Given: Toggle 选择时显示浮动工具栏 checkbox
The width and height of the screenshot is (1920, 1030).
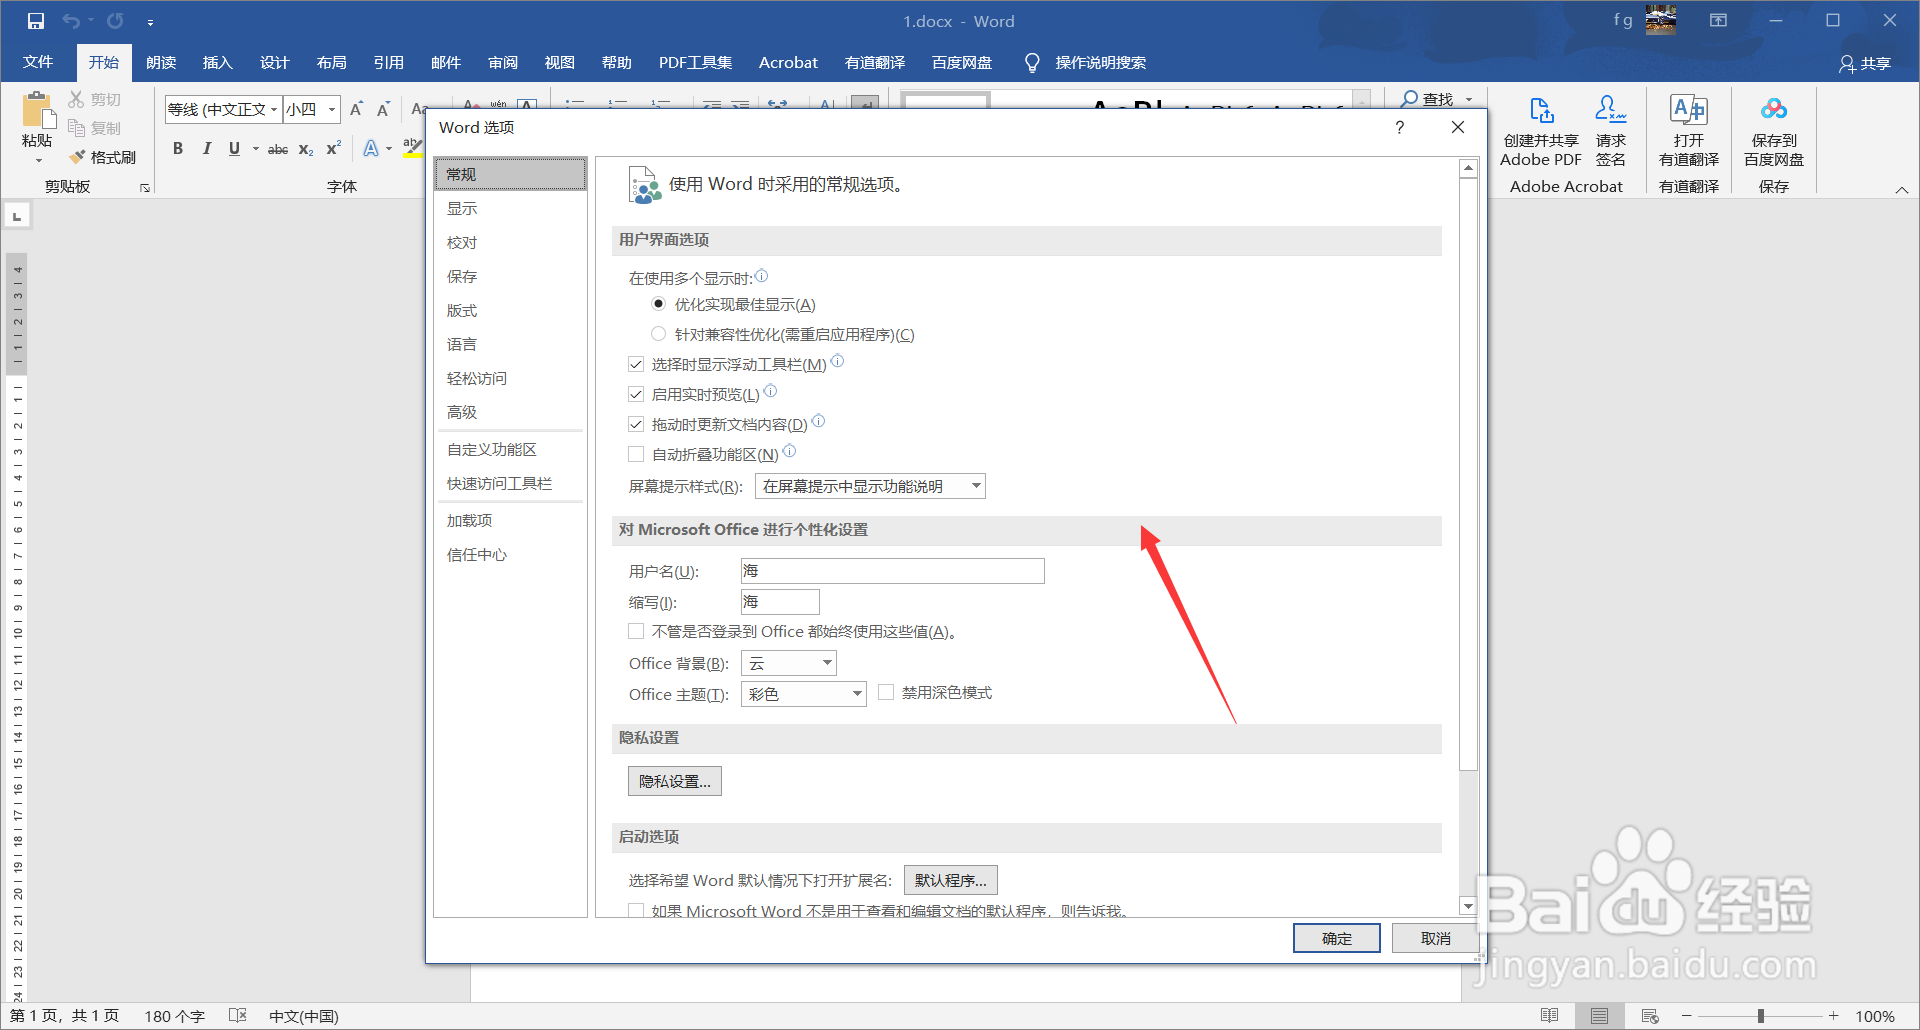Looking at the screenshot, I should pos(636,364).
